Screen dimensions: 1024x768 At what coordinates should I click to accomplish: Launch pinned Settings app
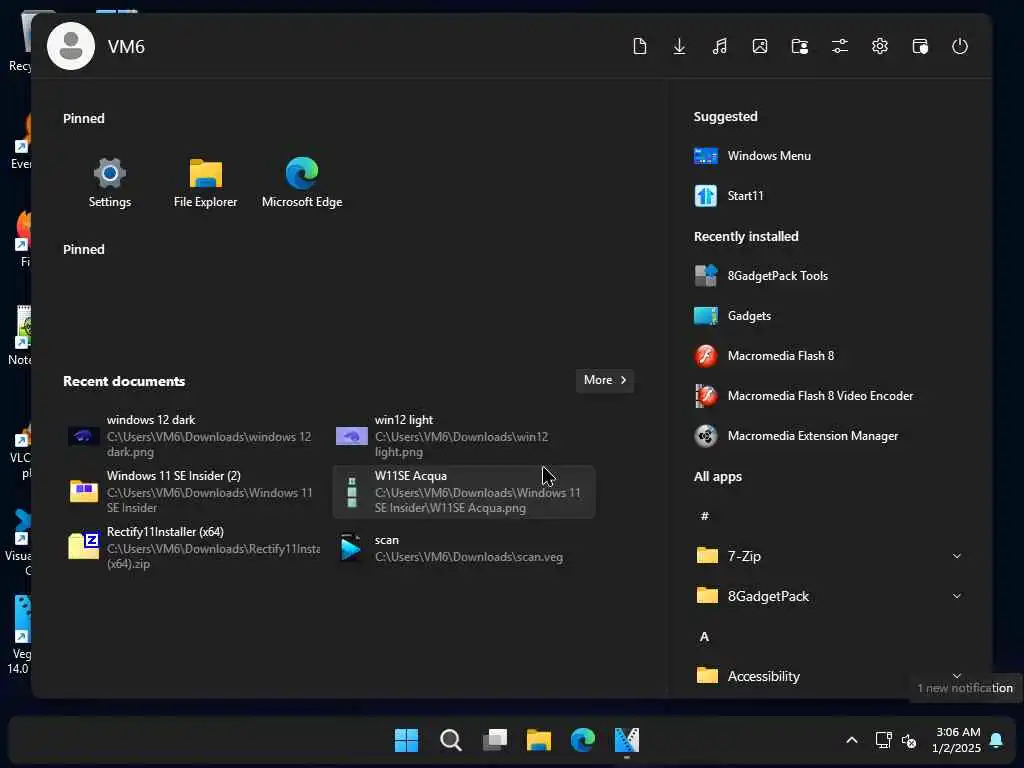point(110,182)
